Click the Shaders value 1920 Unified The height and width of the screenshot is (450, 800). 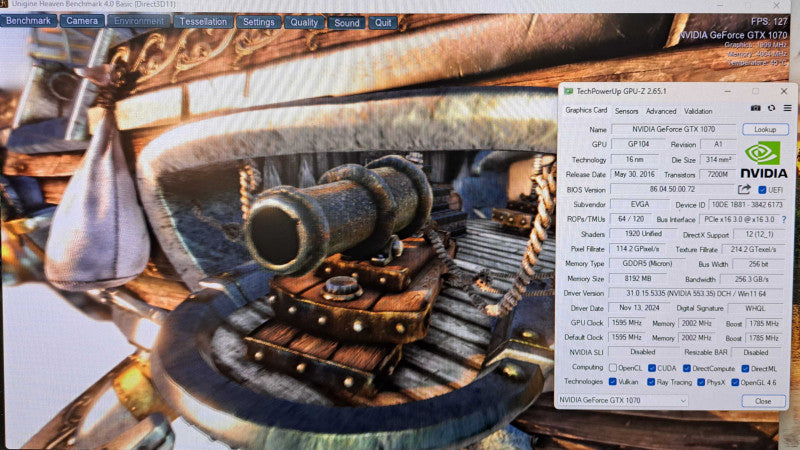[643, 234]
